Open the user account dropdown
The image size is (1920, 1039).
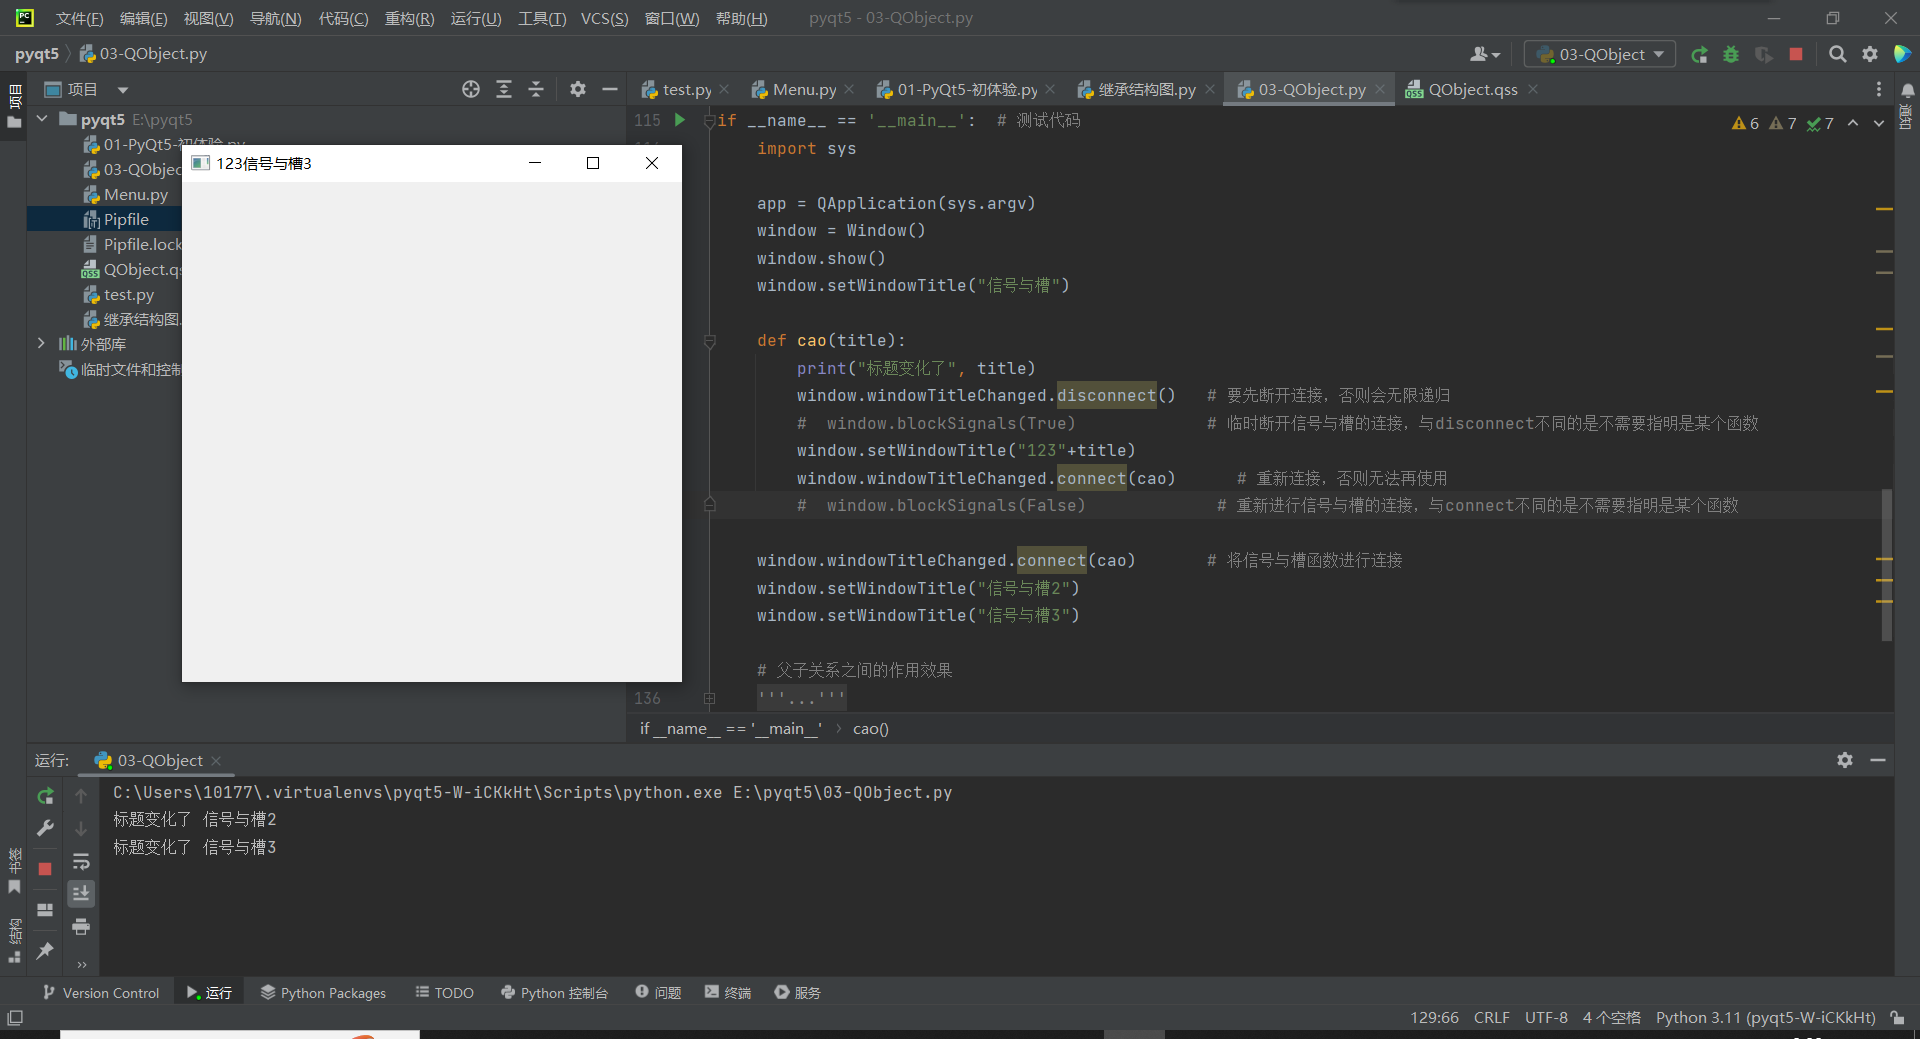pyautogui.click(x=1485, y=55)
